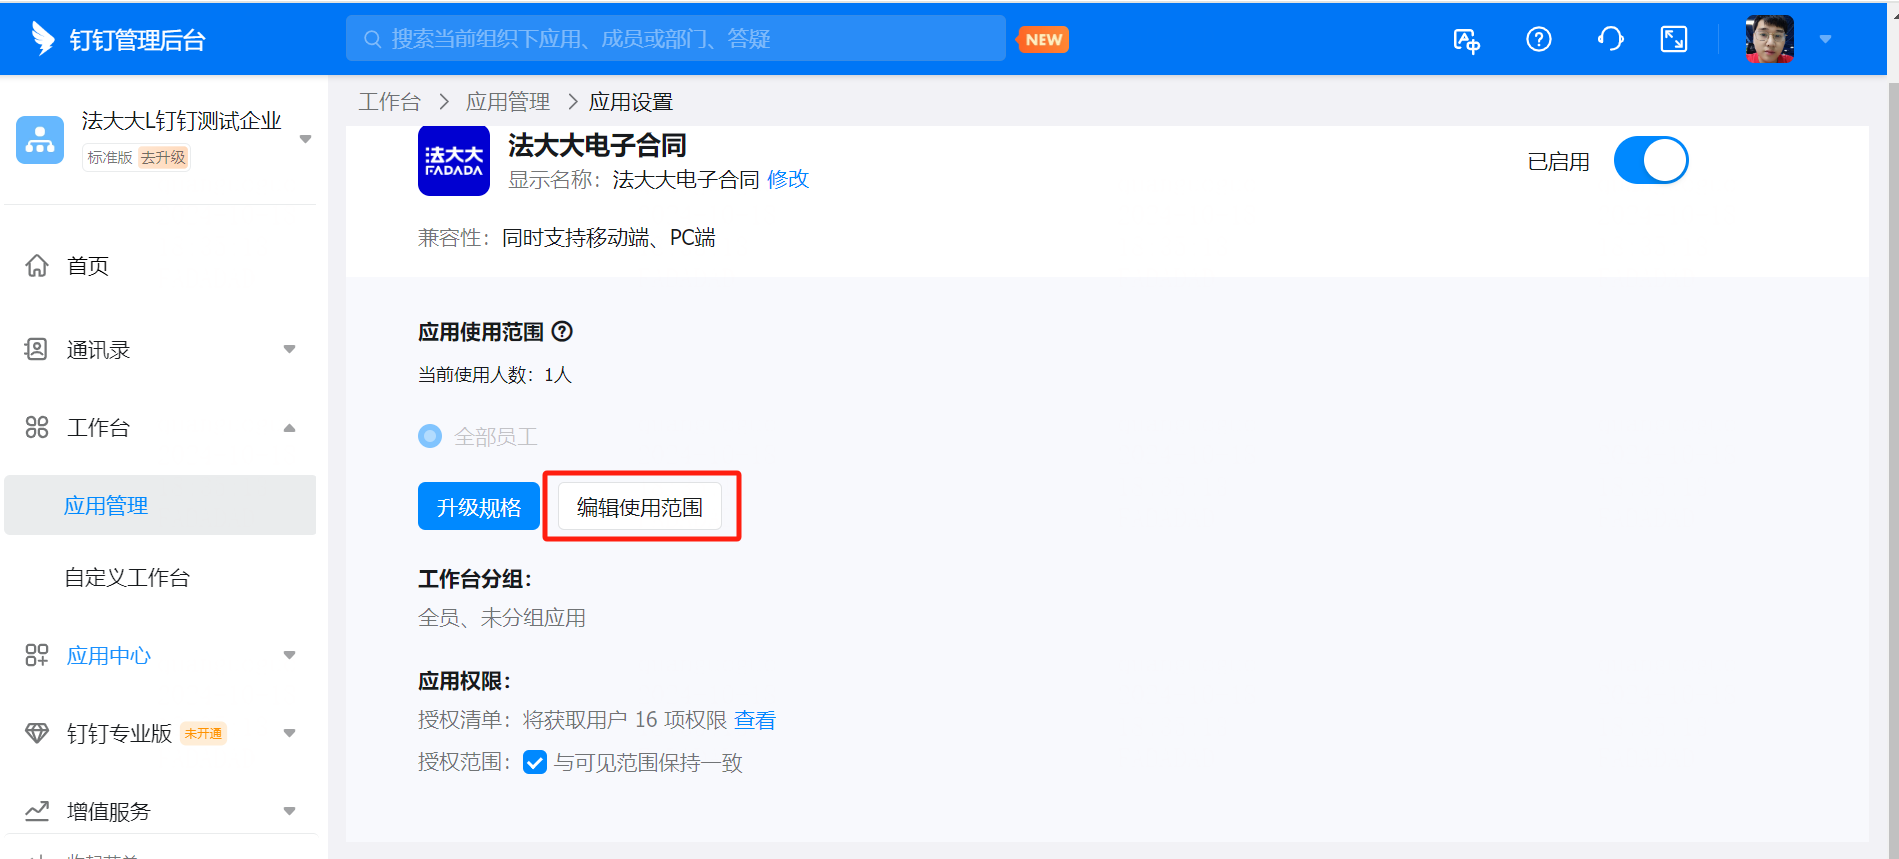Screen dimensions: 1899x859
Task: Click the 通讯录 contacts icon
Action: tap(36, 349)
